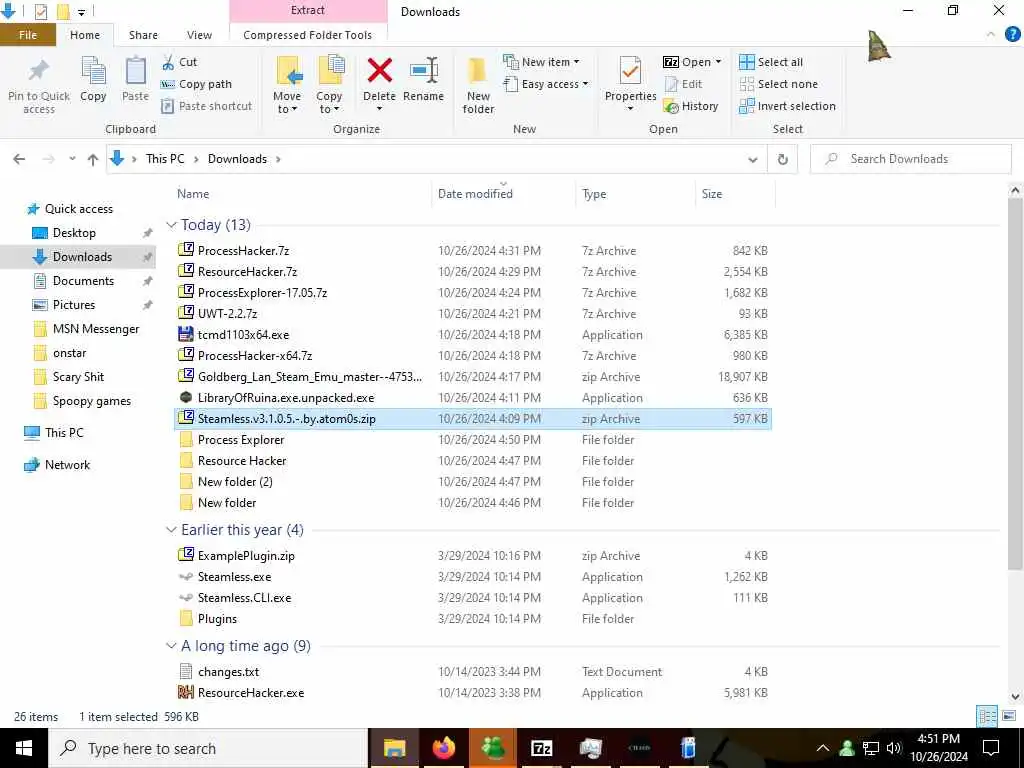The width and height of the screenshot is (1024, 768).
Task: Rename the selected file via ribbon
Action: coord(423,80)
